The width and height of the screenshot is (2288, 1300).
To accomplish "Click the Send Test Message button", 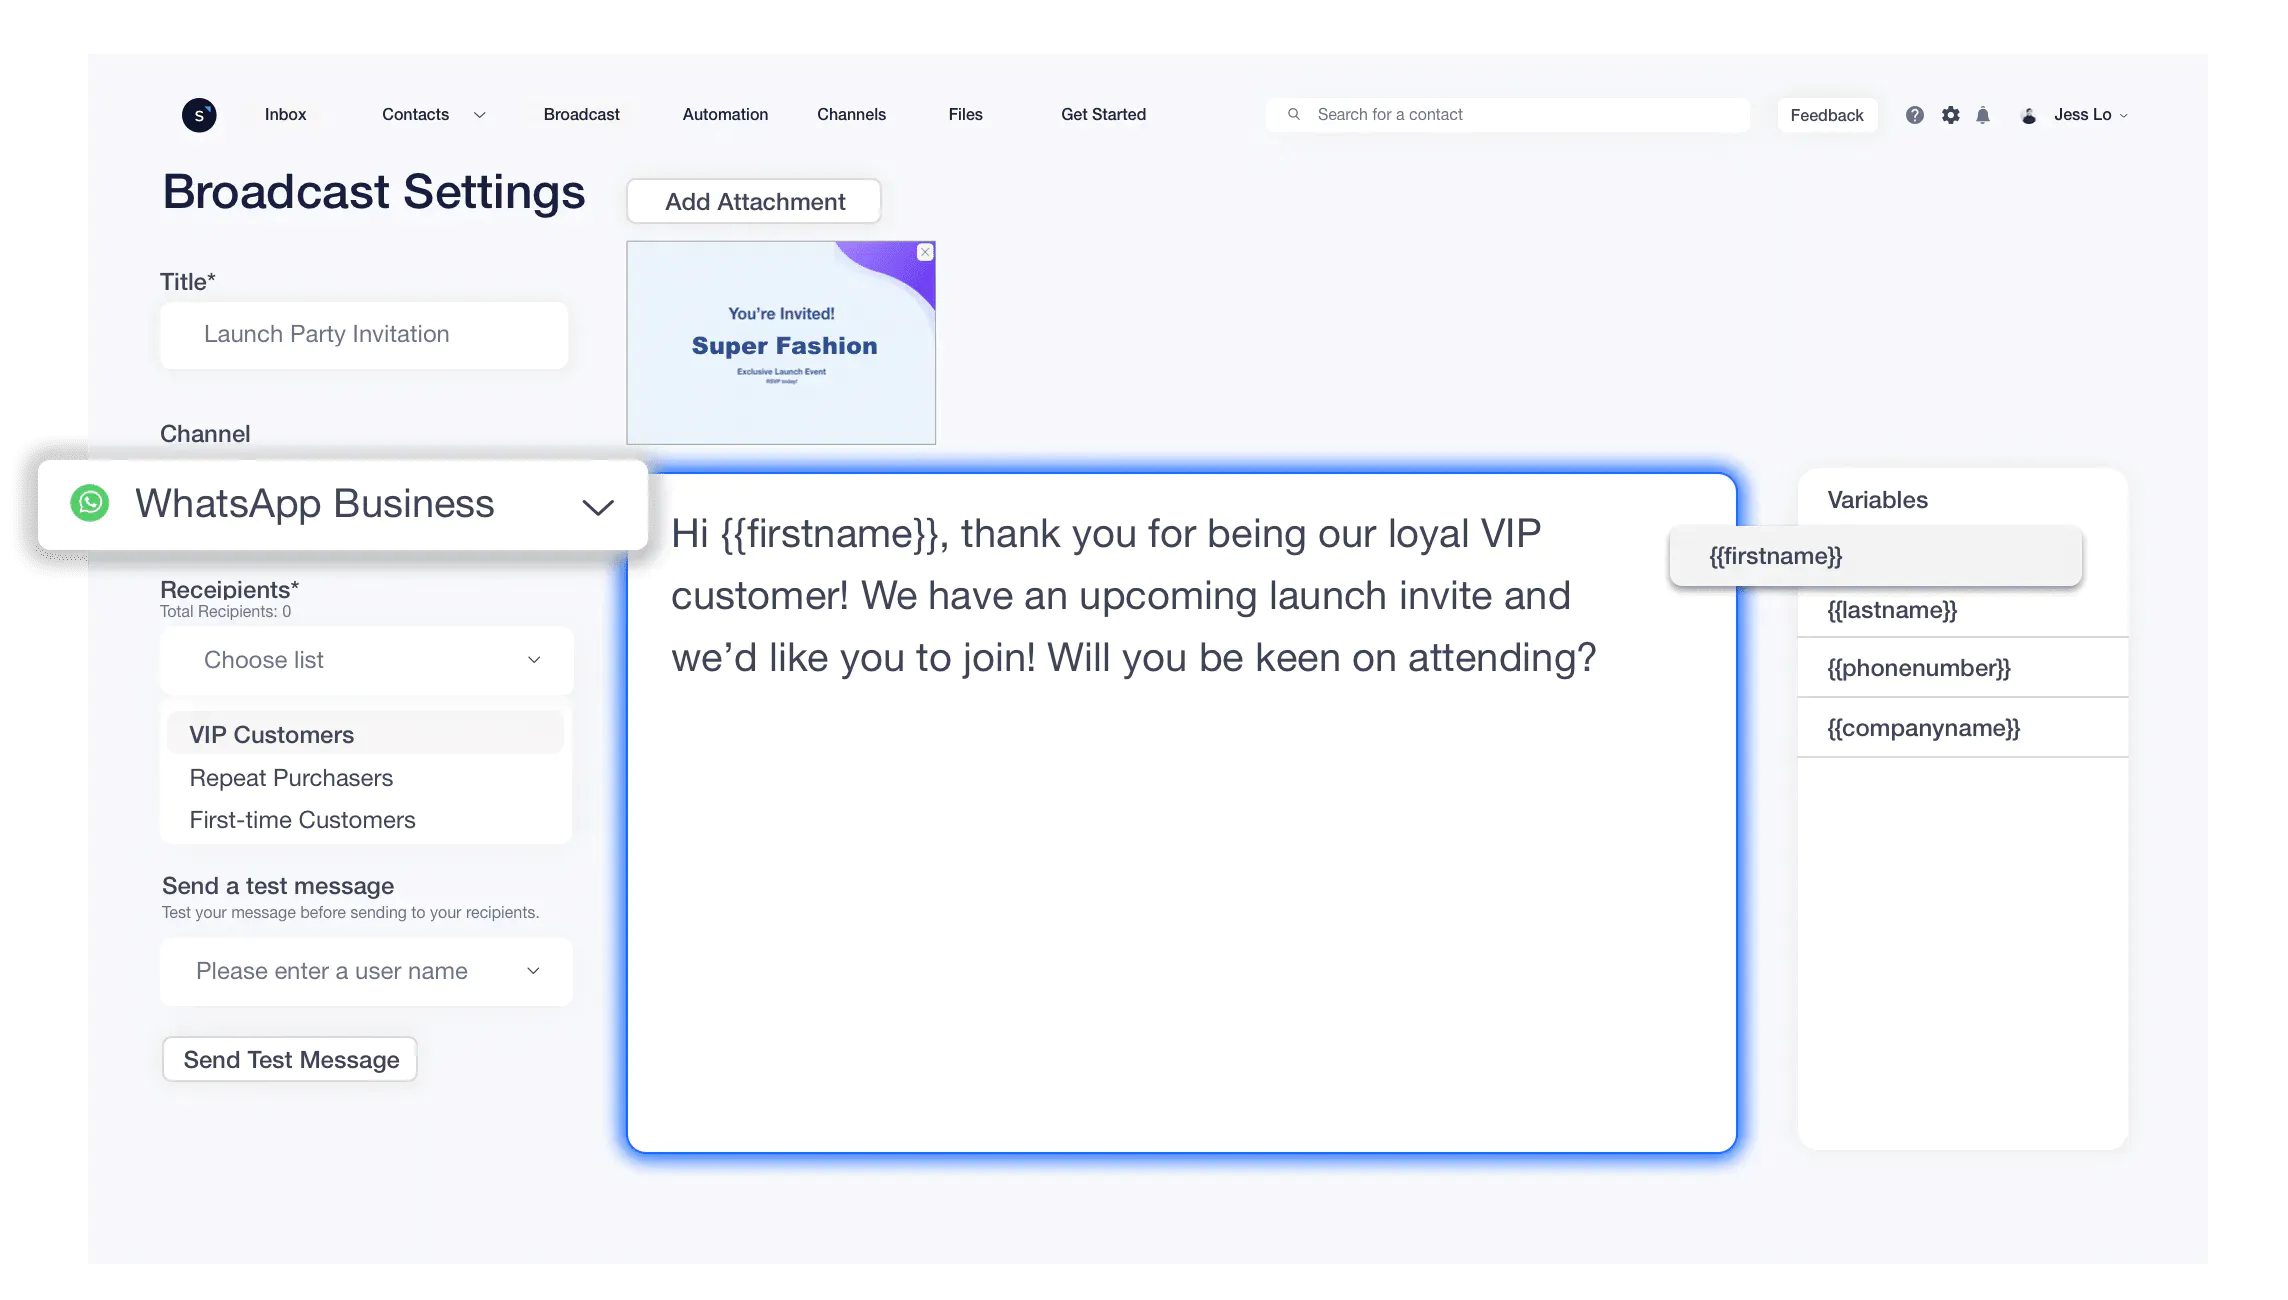I will tap(291, 1058).
